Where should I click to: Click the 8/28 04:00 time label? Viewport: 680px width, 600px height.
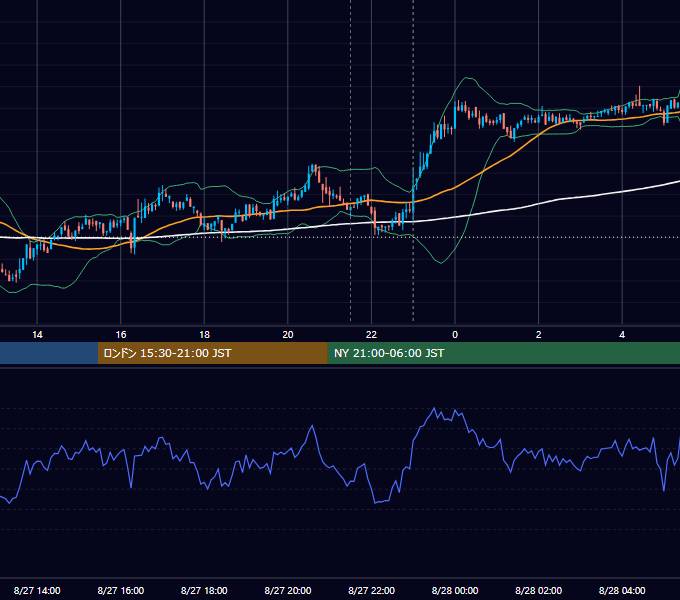click(622, 590)
